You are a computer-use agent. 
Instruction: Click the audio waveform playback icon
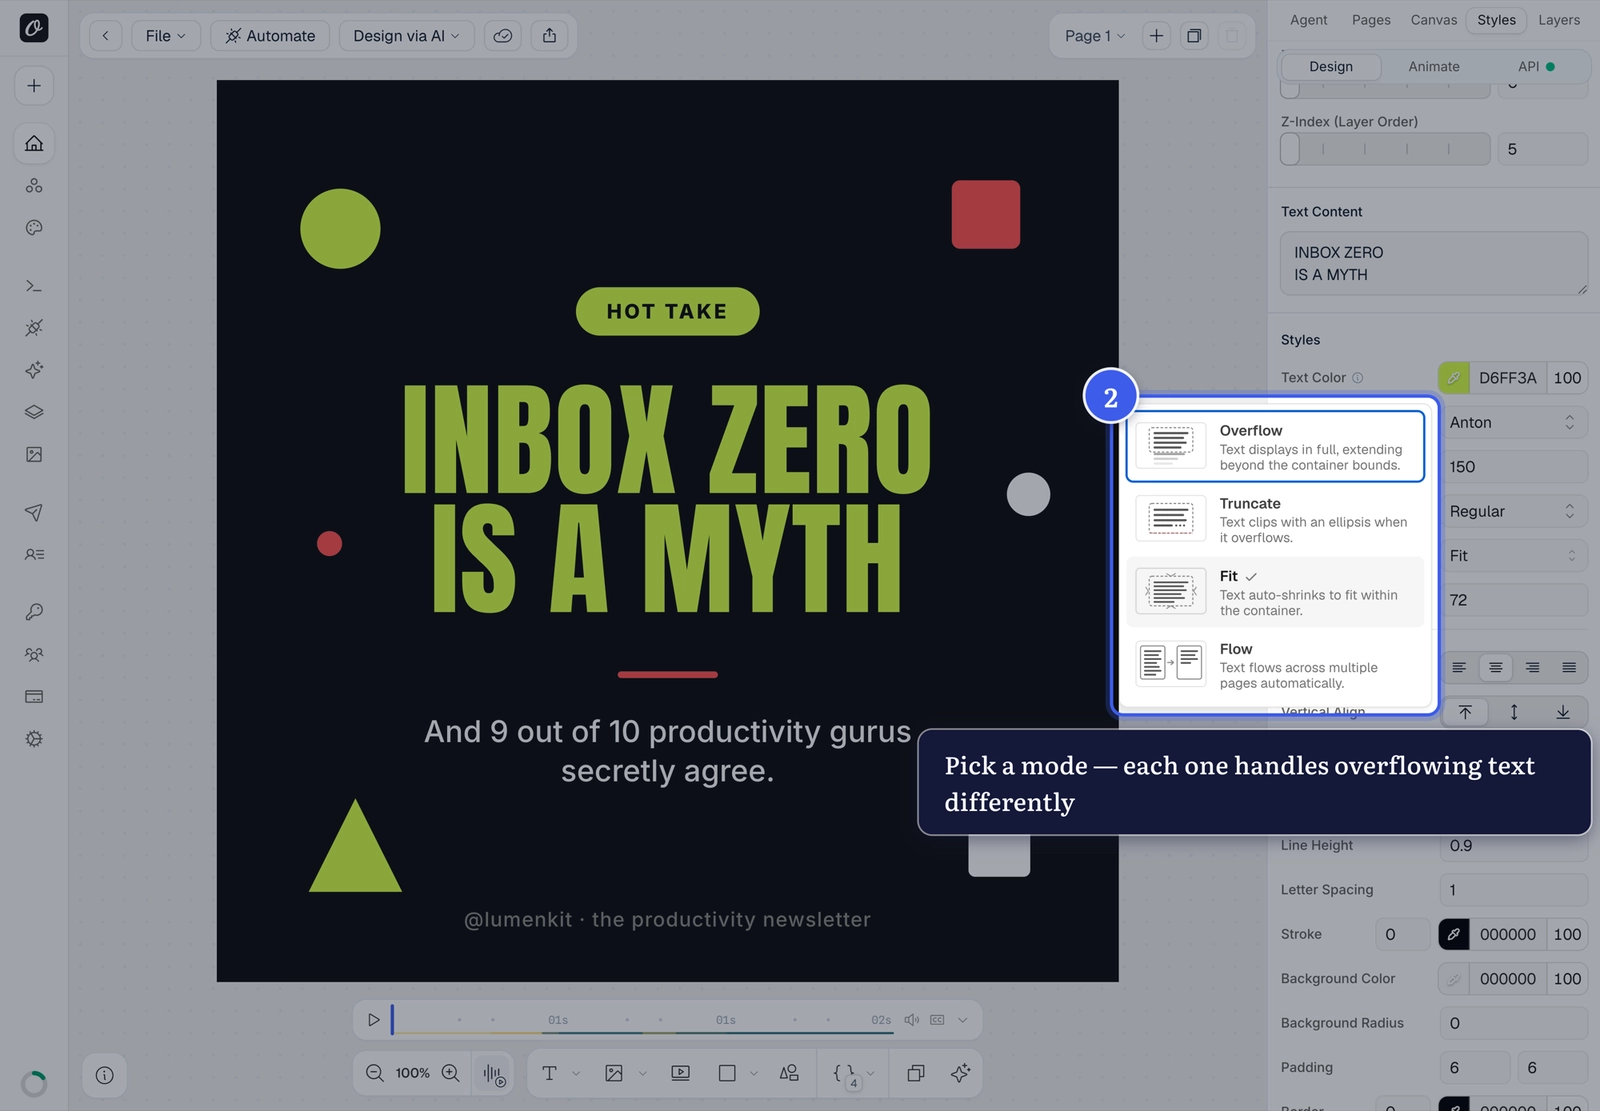494,1074
